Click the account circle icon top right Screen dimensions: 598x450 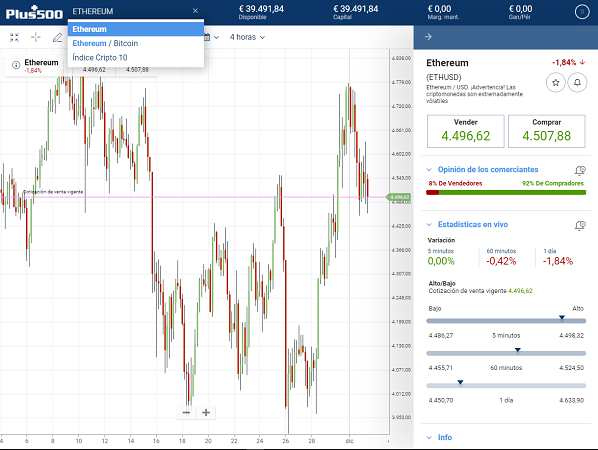(582, 12)
